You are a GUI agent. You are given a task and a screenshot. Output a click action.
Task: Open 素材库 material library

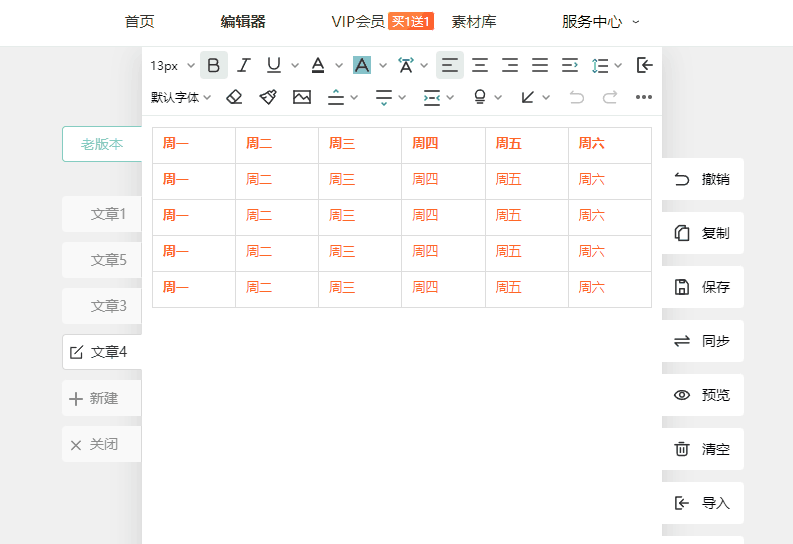pos(474,22)
